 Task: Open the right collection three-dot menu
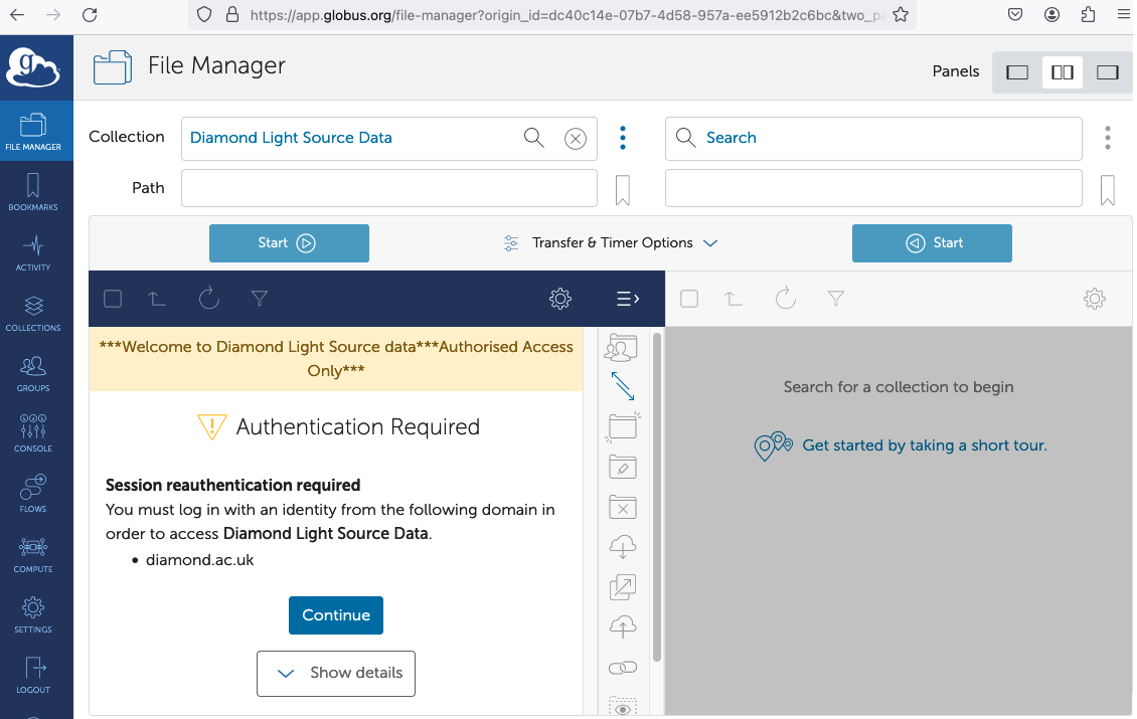tap(1107, 138)
